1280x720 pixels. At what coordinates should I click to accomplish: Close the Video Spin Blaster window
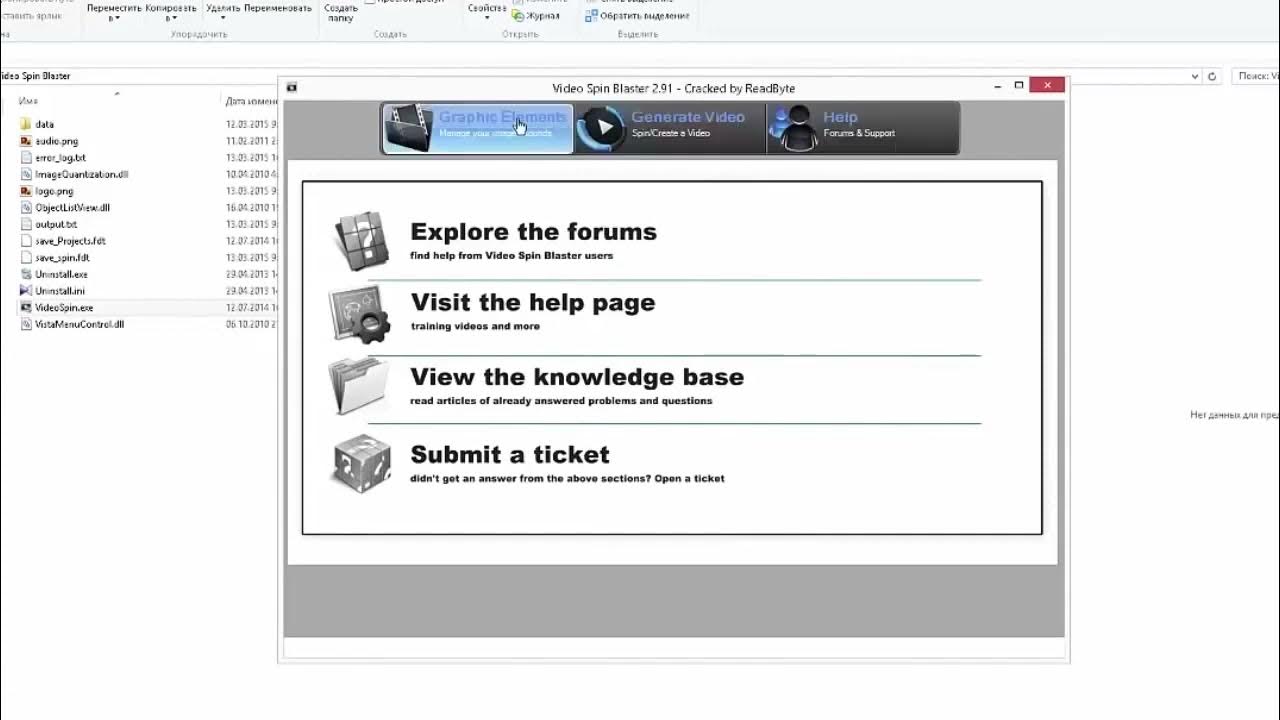tap(1047, 86)
